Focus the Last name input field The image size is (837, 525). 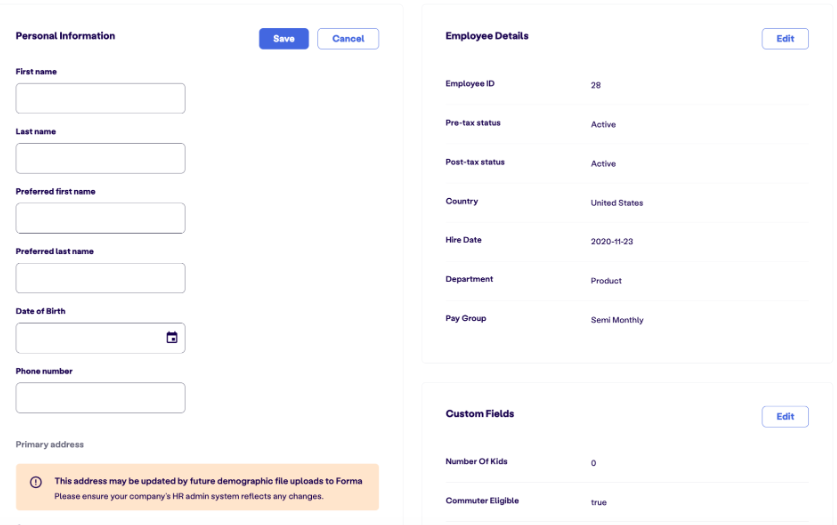(100, 158)
